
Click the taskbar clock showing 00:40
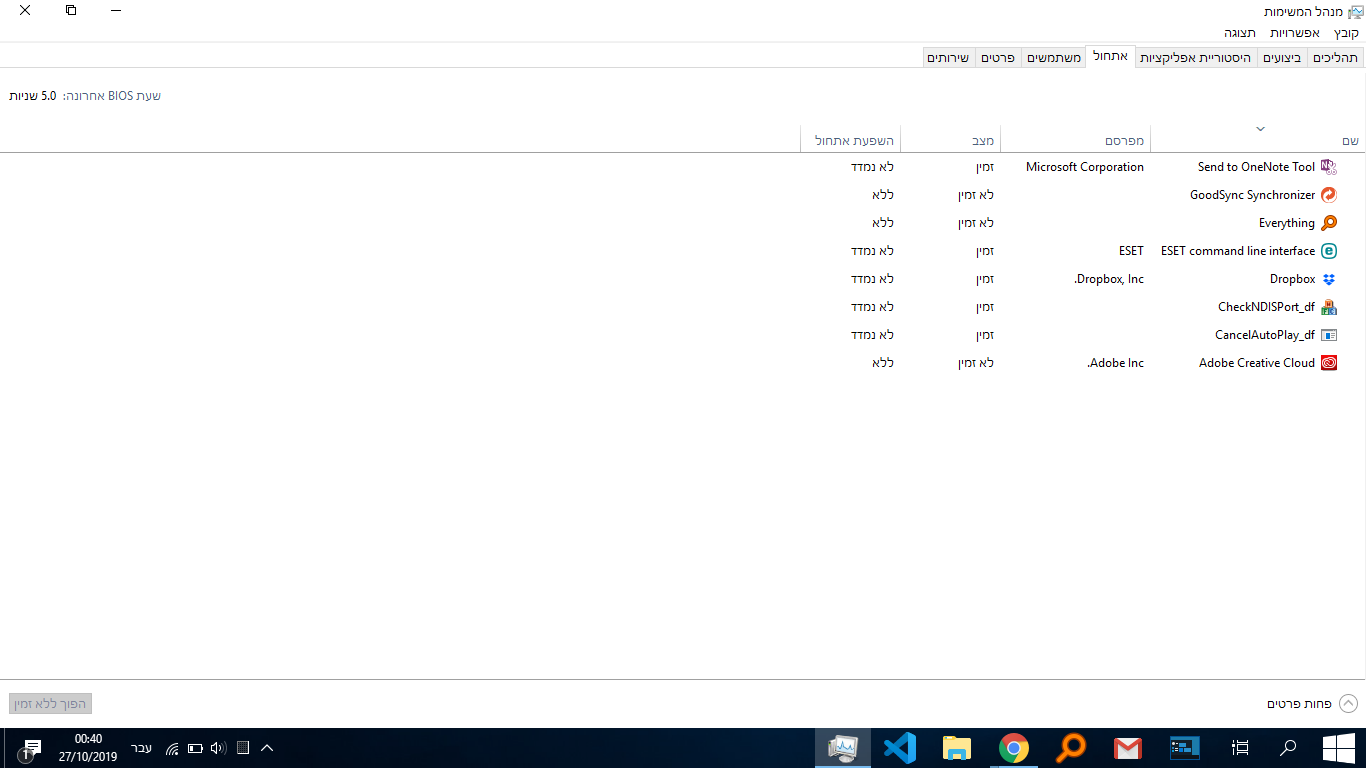(88, 748)
